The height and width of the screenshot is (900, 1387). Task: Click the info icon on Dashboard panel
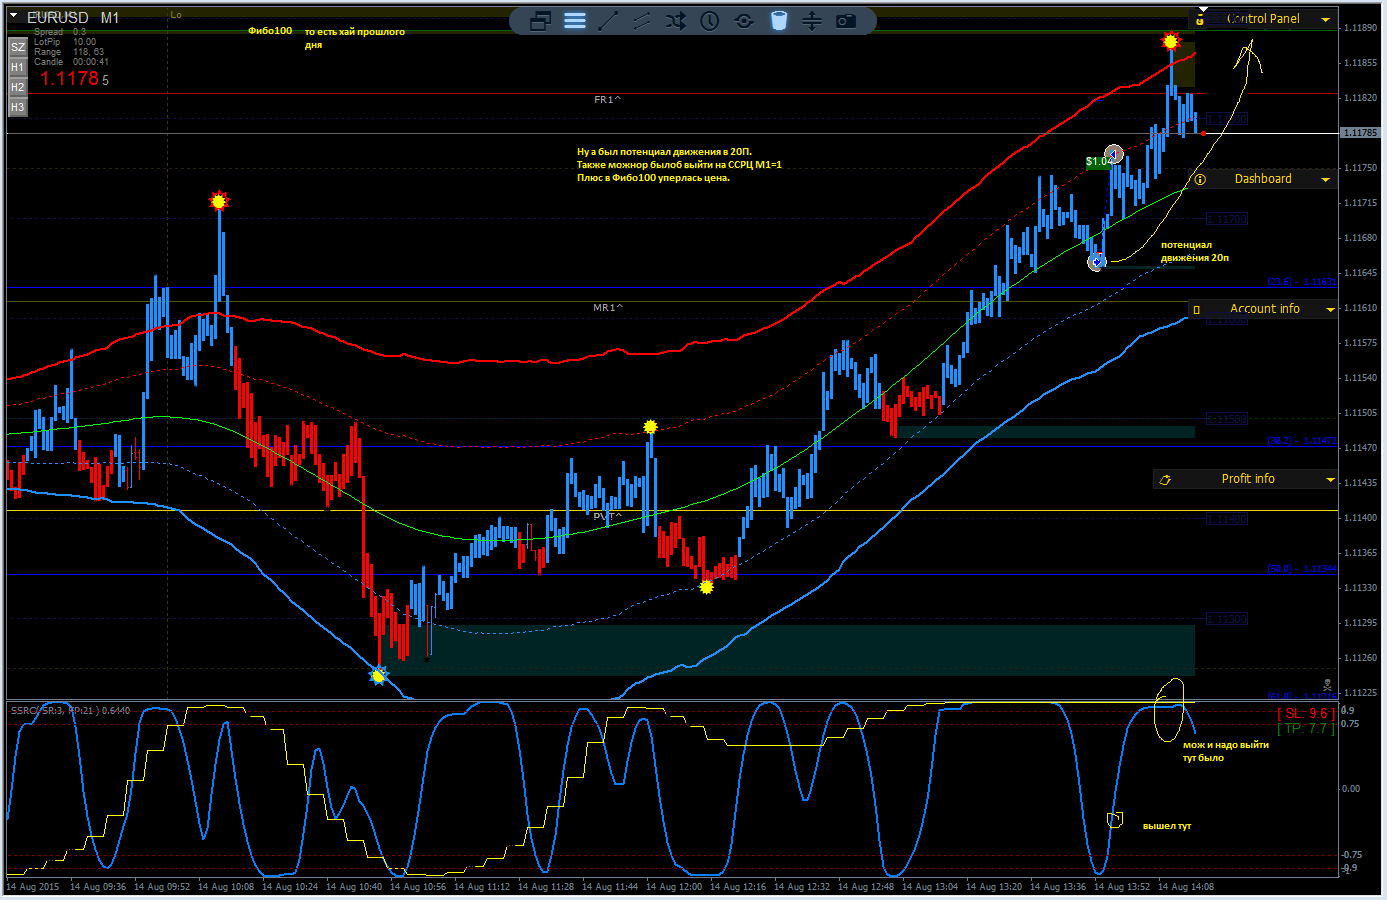[1200, 180]
